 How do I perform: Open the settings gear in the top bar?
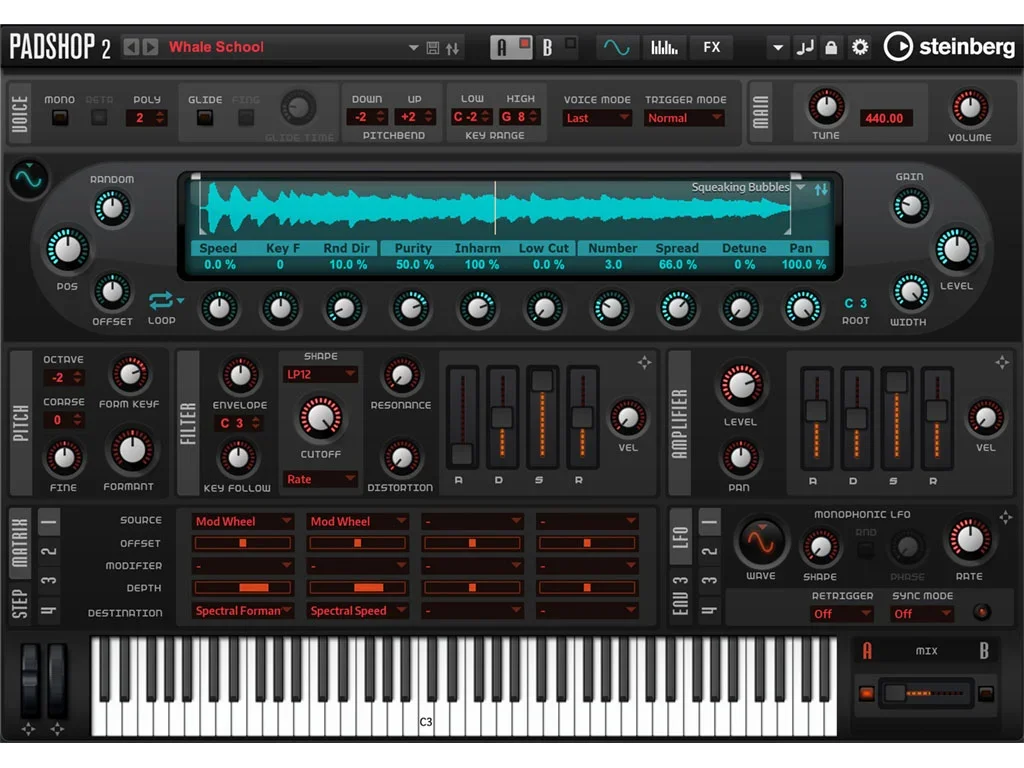coord(859,47)
